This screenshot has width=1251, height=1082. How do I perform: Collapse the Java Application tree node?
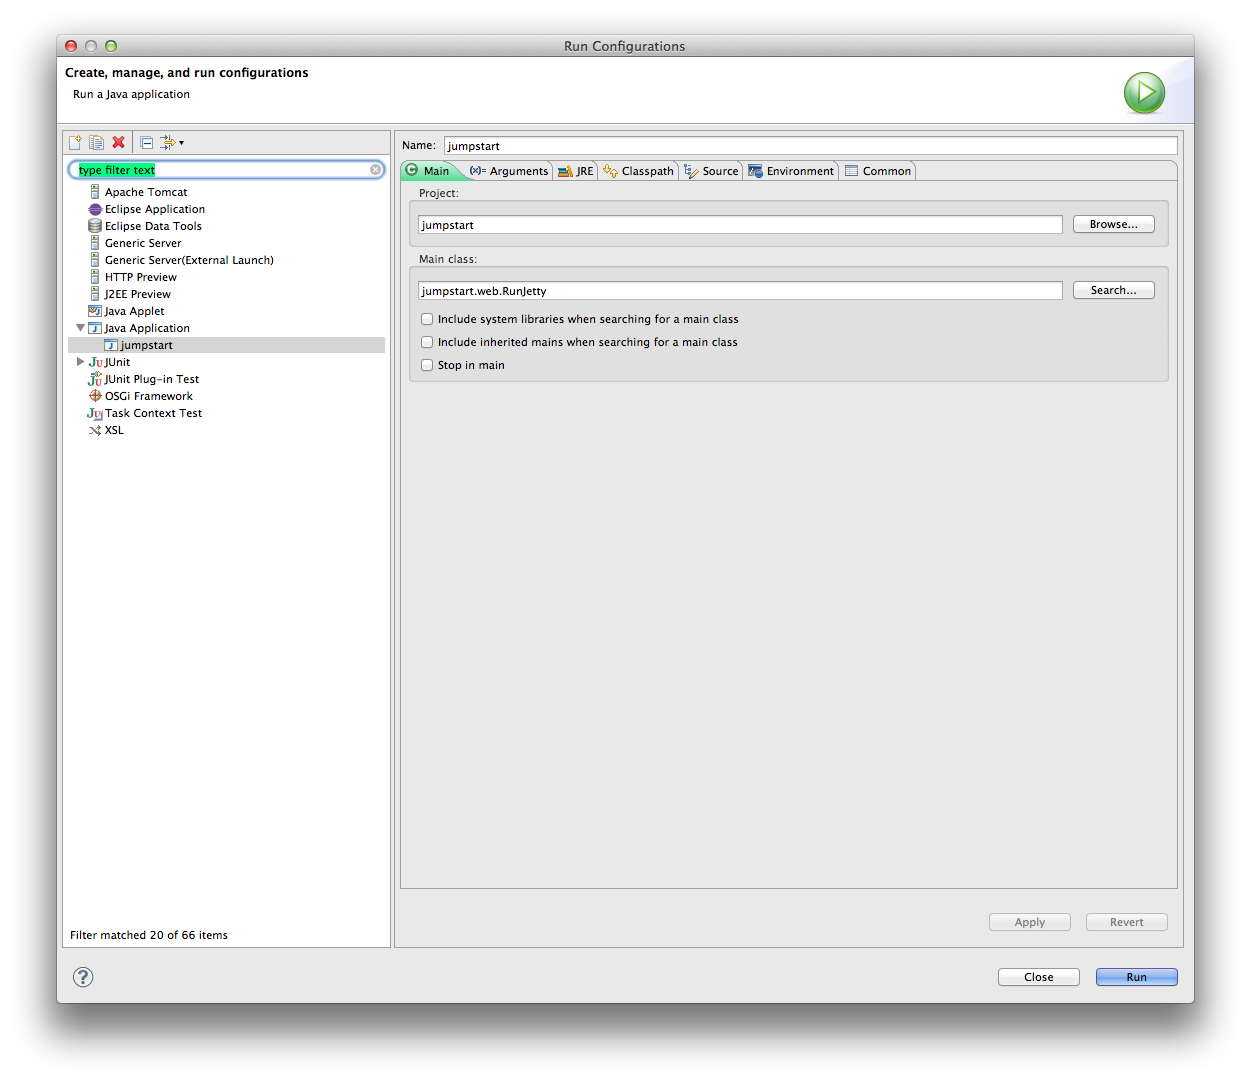(80, 328)
